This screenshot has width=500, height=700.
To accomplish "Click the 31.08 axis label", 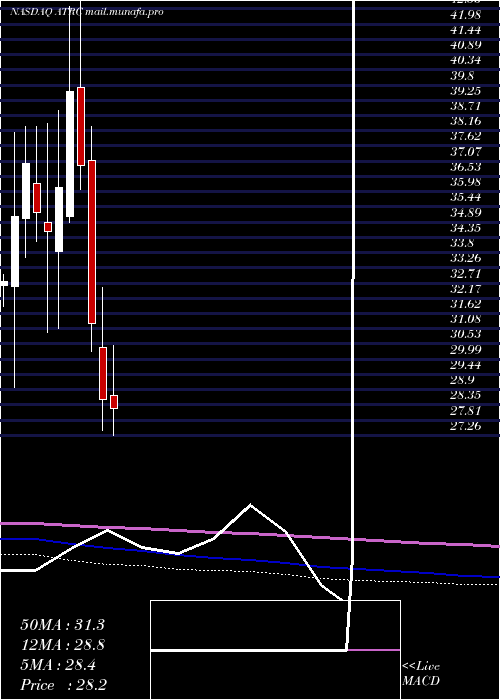I will tap(466, 319).
